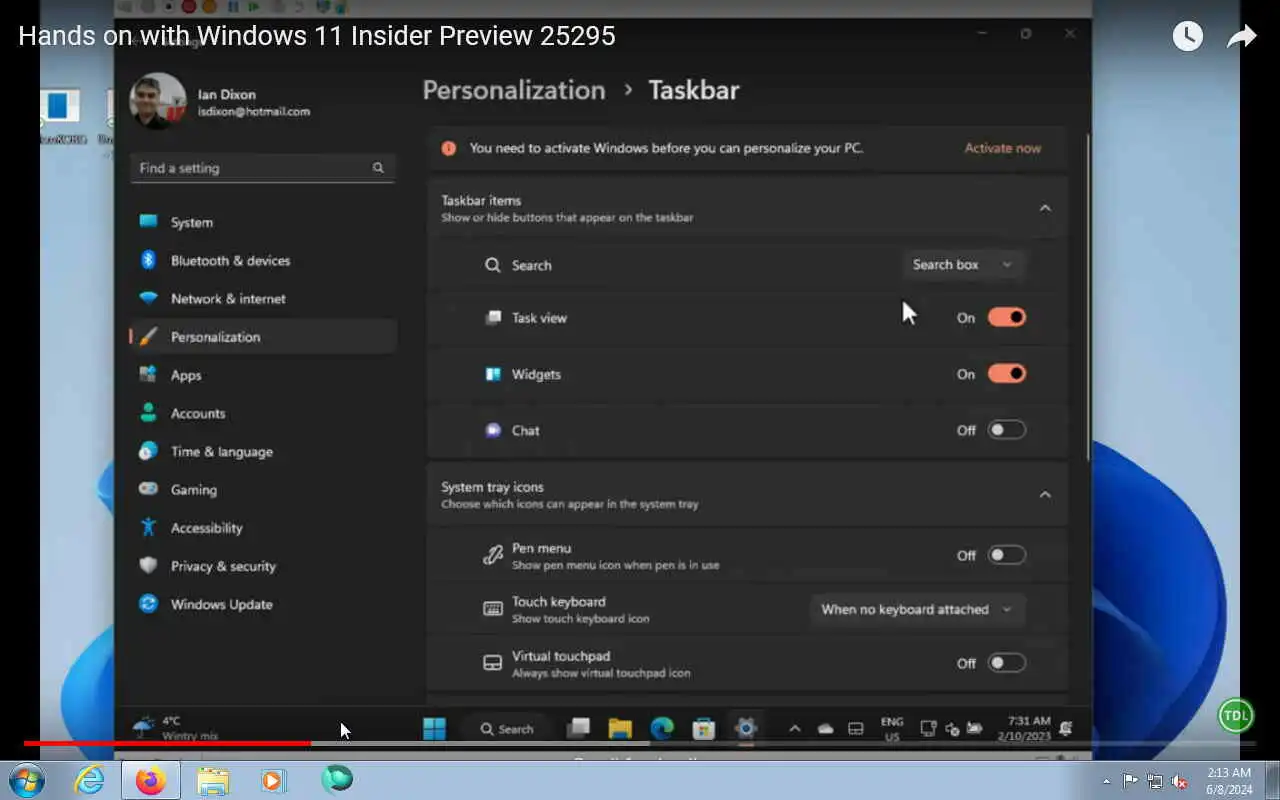1280x800 pixels.
Task: Open Microsoft Edge on the Windows 11 taskbar
Action: tap(662, 729)
